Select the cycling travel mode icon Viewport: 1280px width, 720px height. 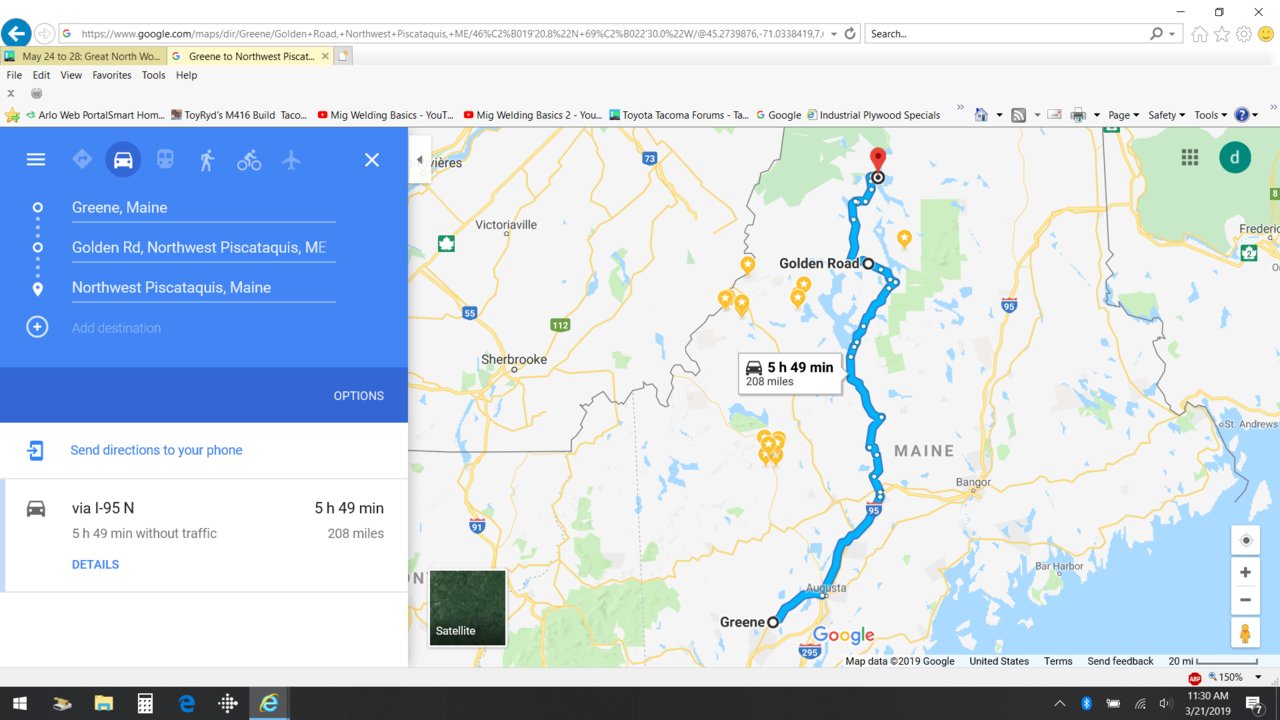tap(249, 160)
